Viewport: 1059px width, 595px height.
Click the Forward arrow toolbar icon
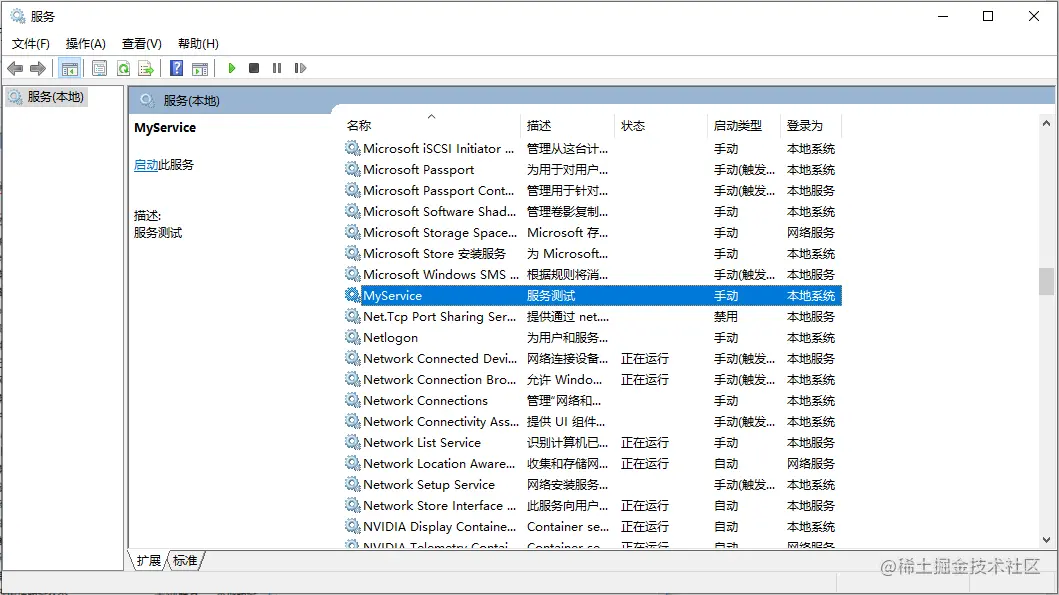(x=38, y=68)
